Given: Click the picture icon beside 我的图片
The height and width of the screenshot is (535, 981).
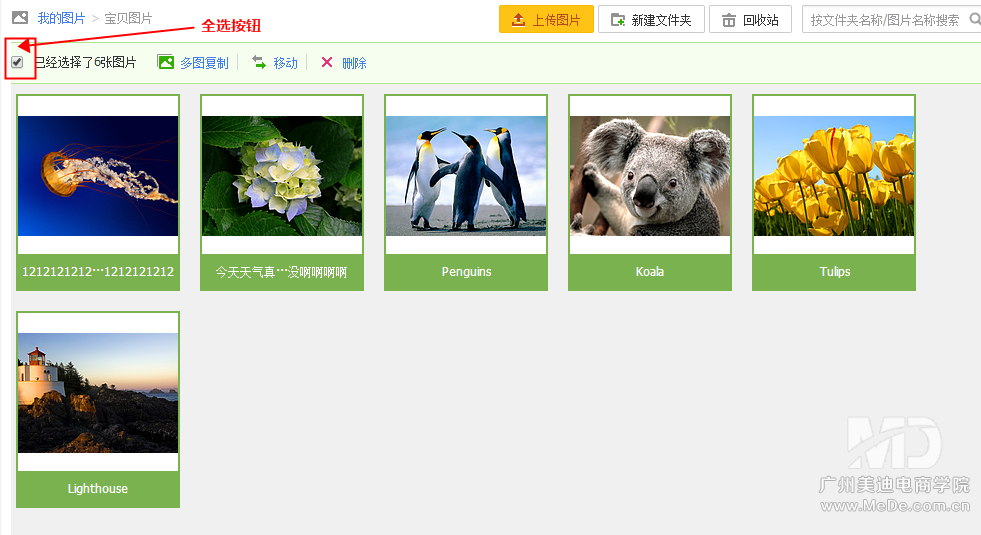Looking at the screenshot, I should point(20,18).
